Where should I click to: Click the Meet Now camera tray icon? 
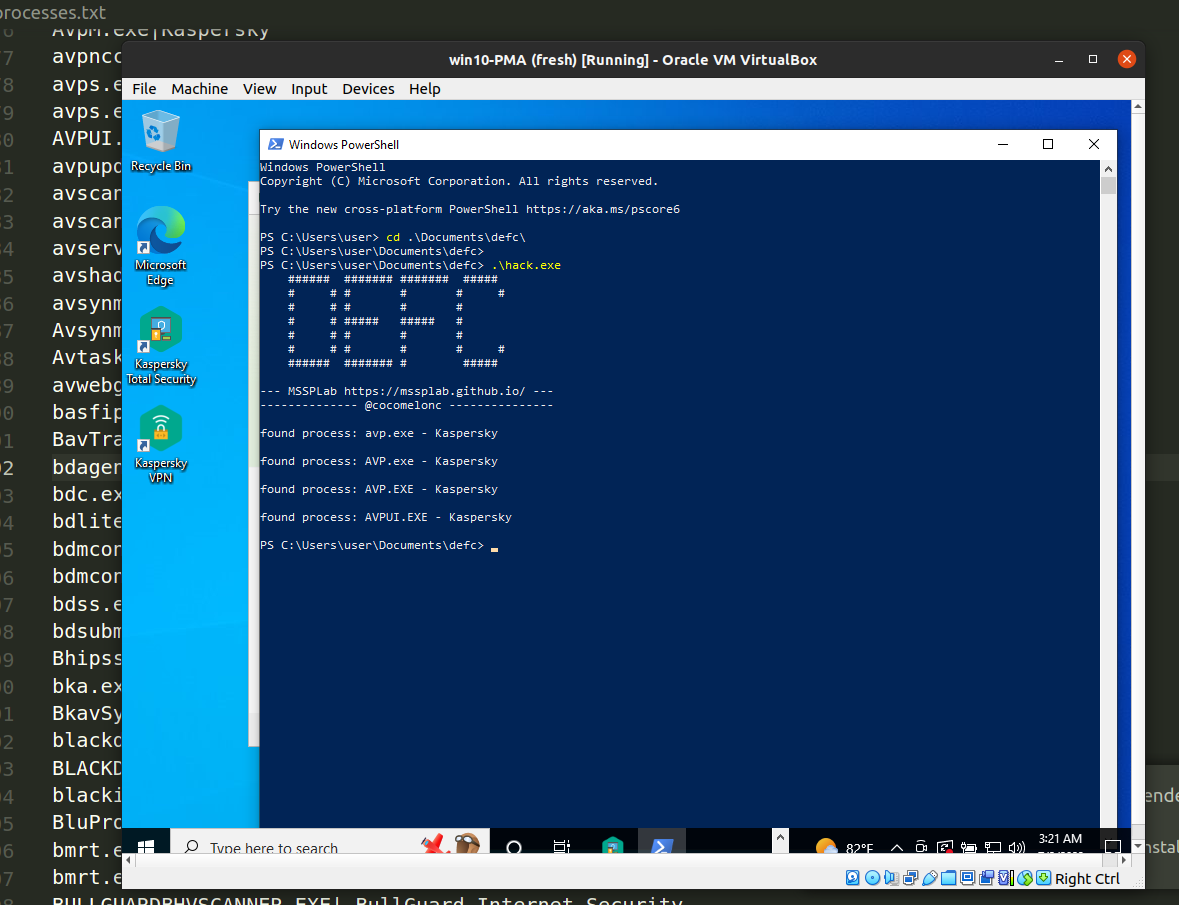click(921, 846)
